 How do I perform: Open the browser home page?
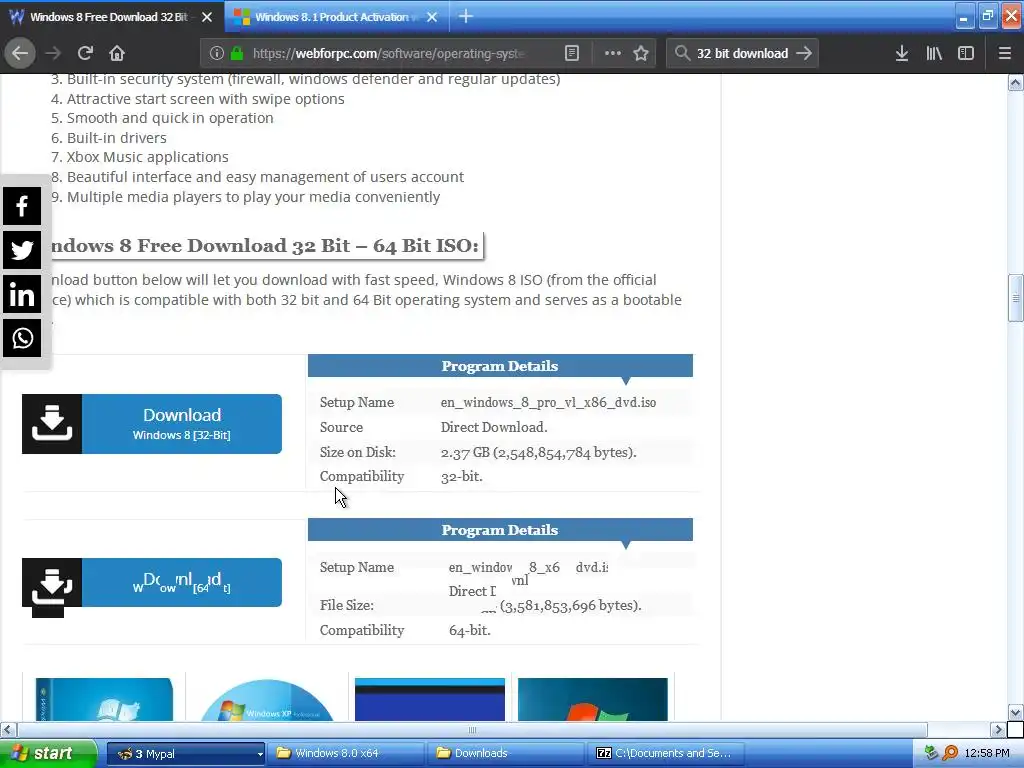click(x=117, y=53)
